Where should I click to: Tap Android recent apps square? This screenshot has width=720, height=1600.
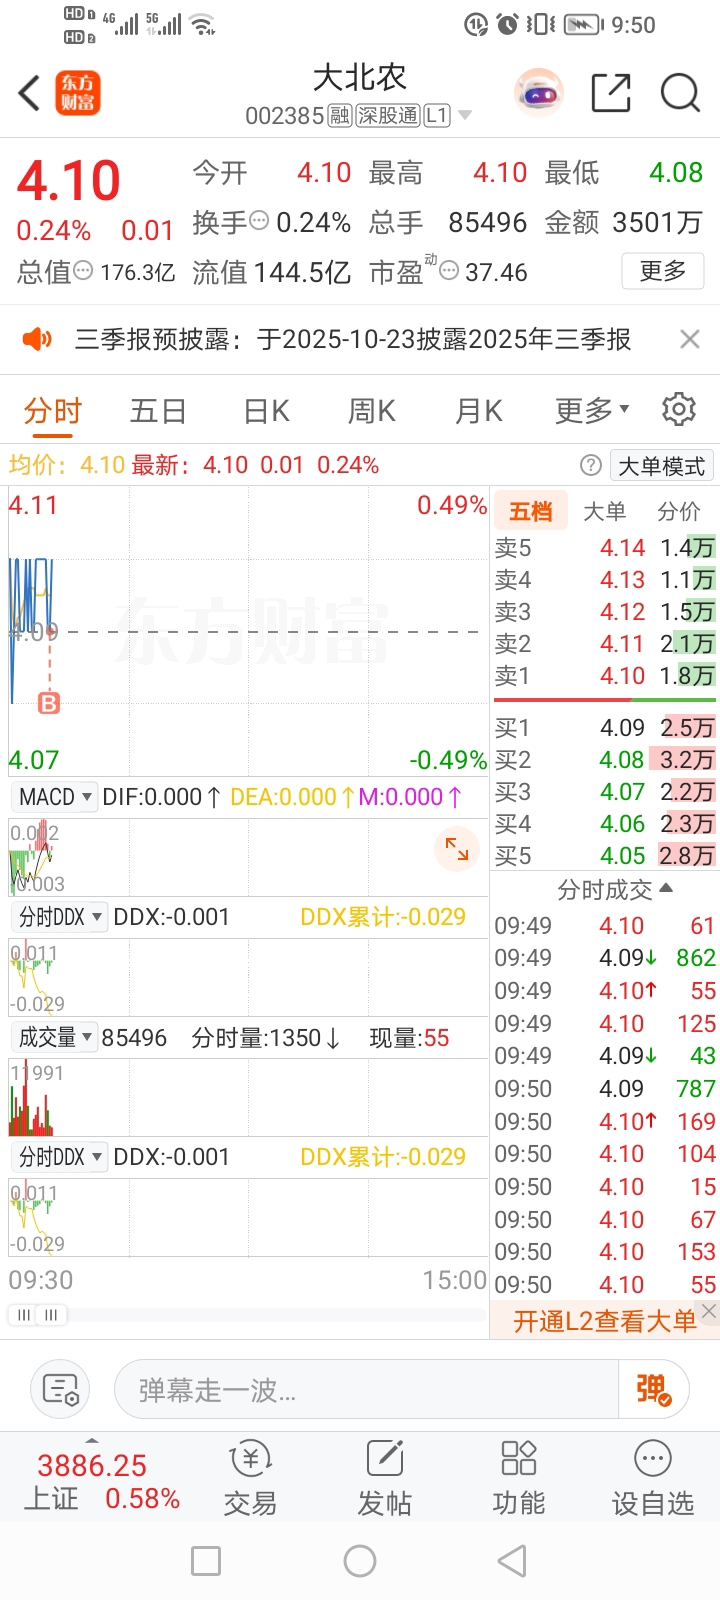point(206,1561)
